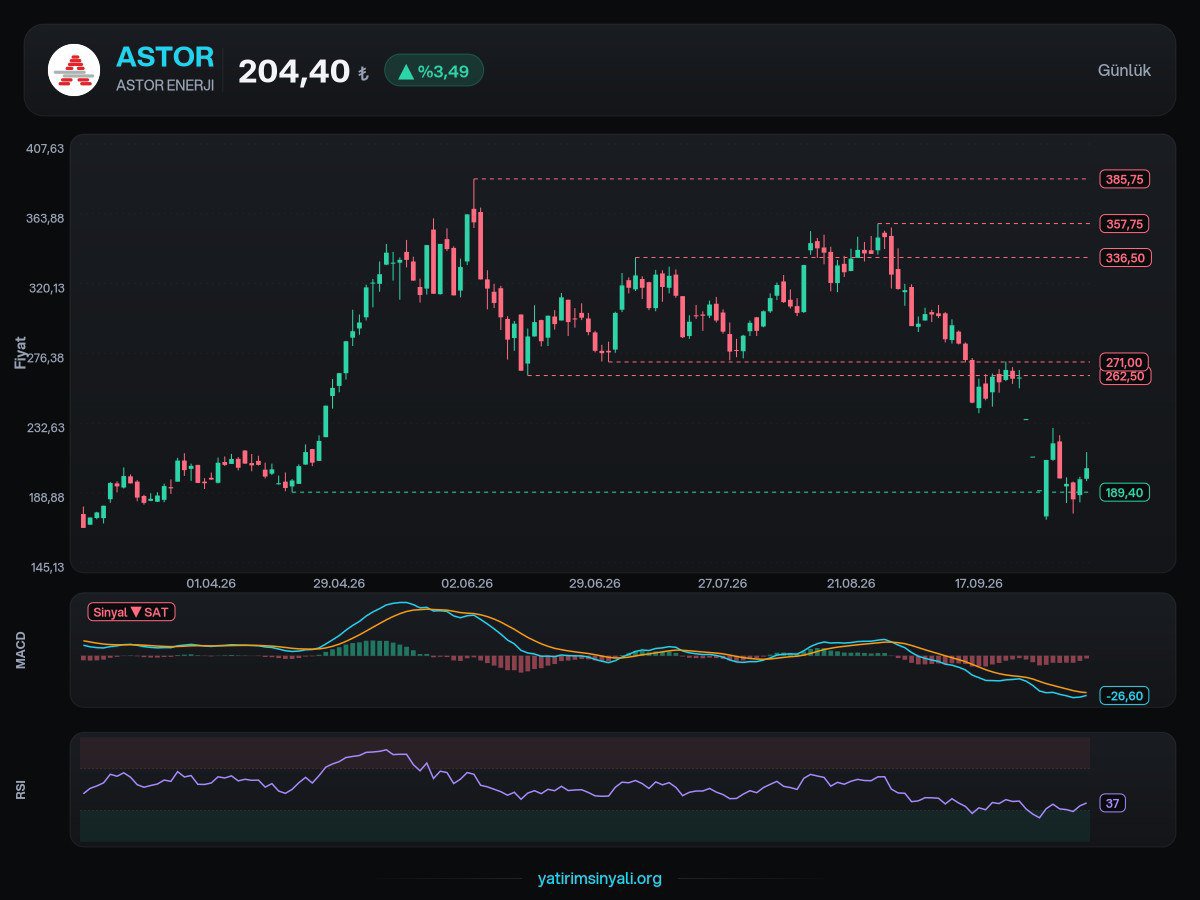The height and width of the screenshot is (900, 1200).
Task: Click the Fiyat axis title
Action: click(x=20, y=353)
